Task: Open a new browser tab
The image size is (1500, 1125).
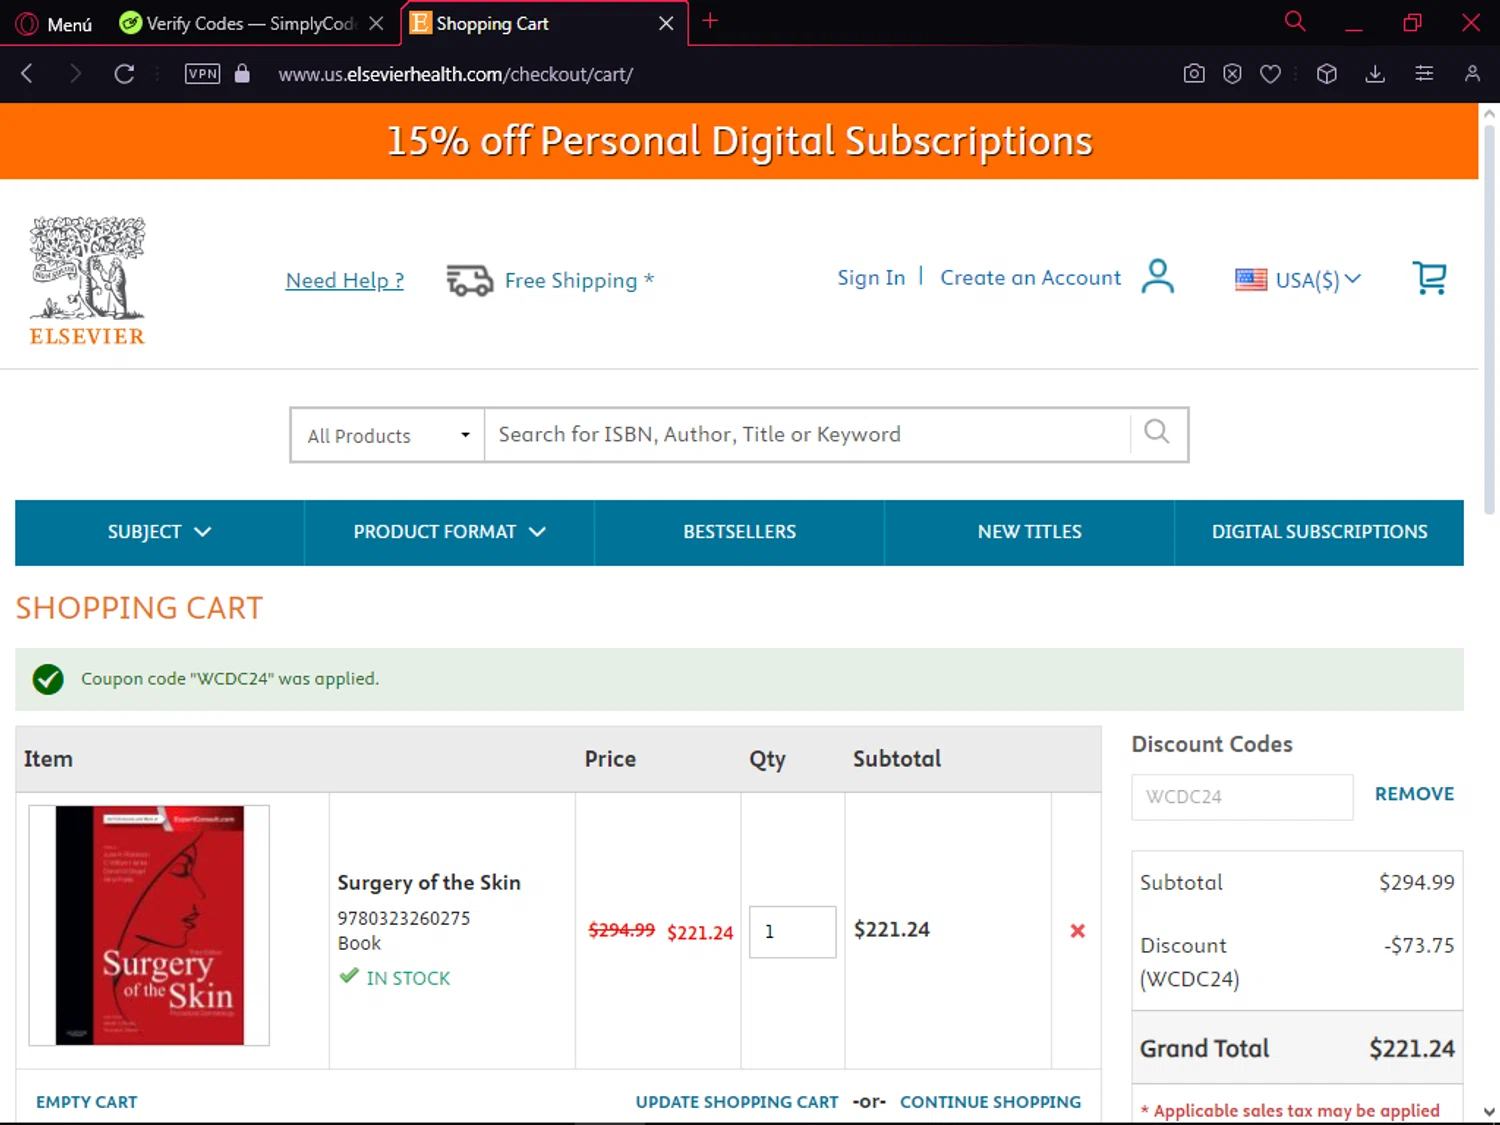Action: [x=710, y=21]
